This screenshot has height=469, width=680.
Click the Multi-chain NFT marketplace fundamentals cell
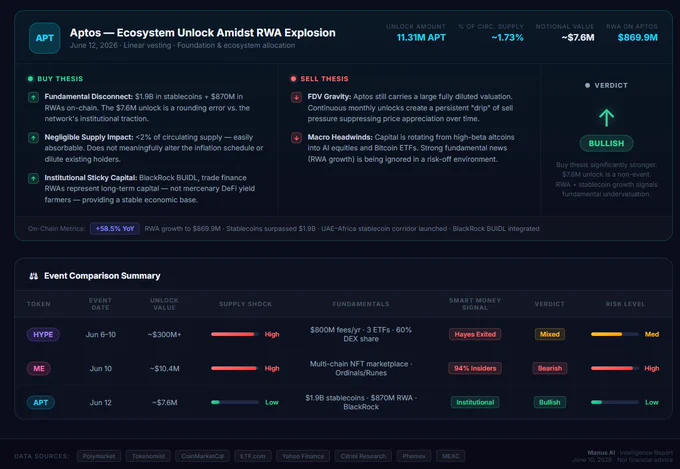click(361, 368)
